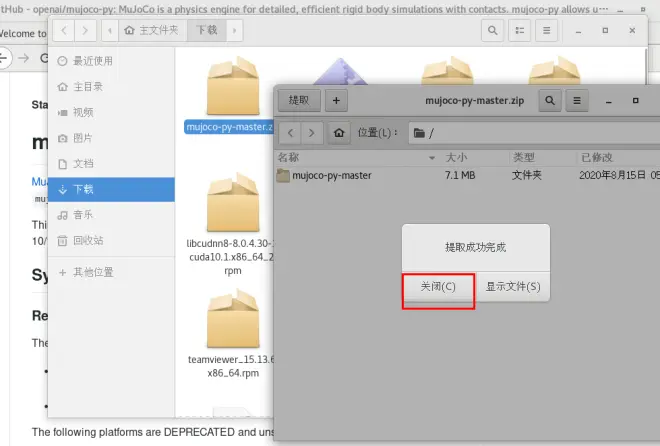Click 主文件夹 path button
This screenshot has height=446, width=660.
pyautogui.click(x=152, y=30)
